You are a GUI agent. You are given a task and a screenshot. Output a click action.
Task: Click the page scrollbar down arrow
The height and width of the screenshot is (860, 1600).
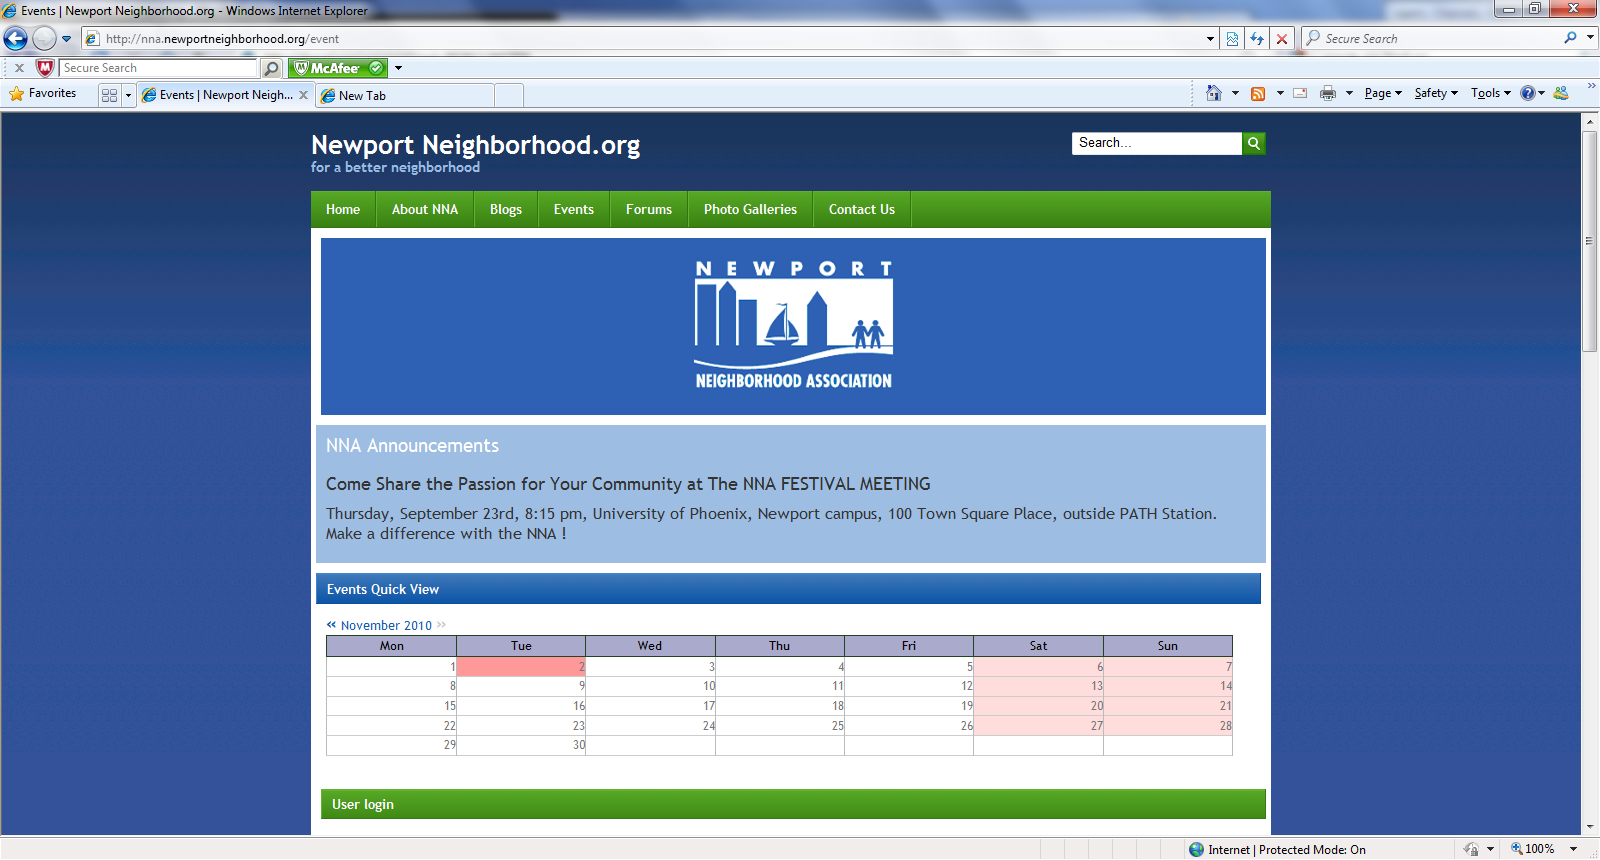coord(1590,827)
